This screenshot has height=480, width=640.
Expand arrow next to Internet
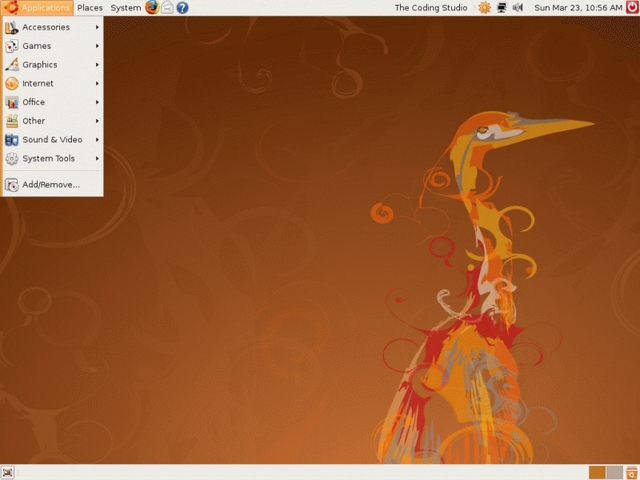point(97,83)
